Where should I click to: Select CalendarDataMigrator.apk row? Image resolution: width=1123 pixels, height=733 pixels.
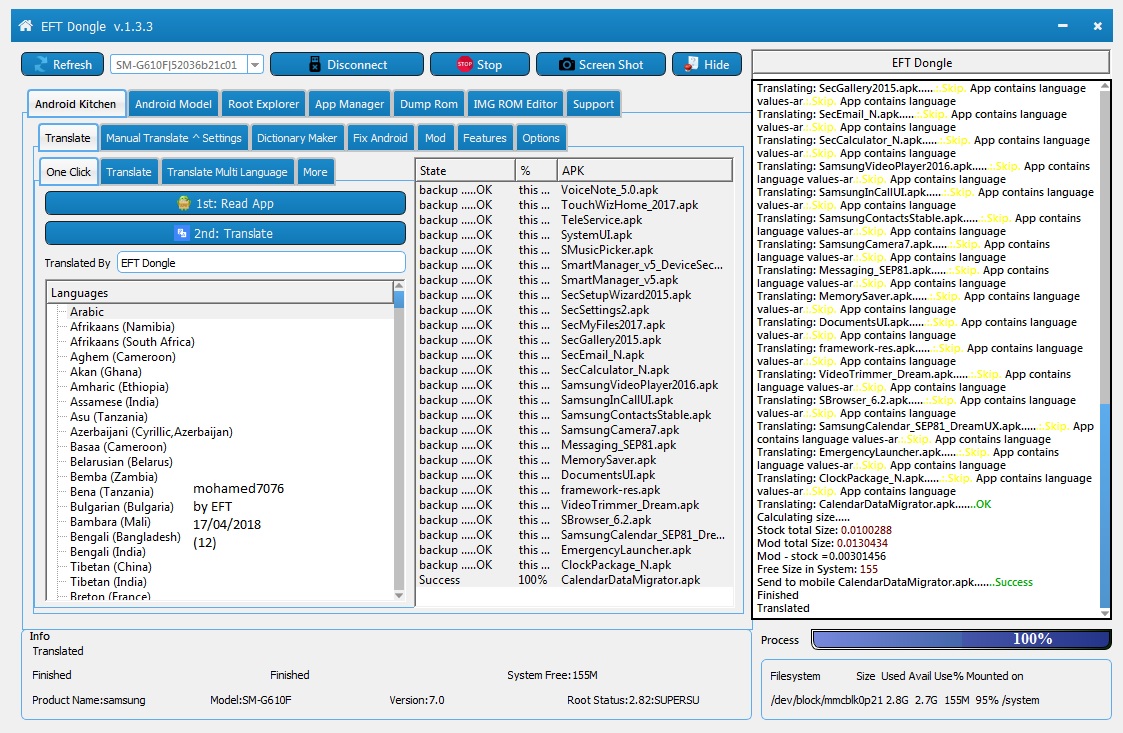(x=574, y=580)
